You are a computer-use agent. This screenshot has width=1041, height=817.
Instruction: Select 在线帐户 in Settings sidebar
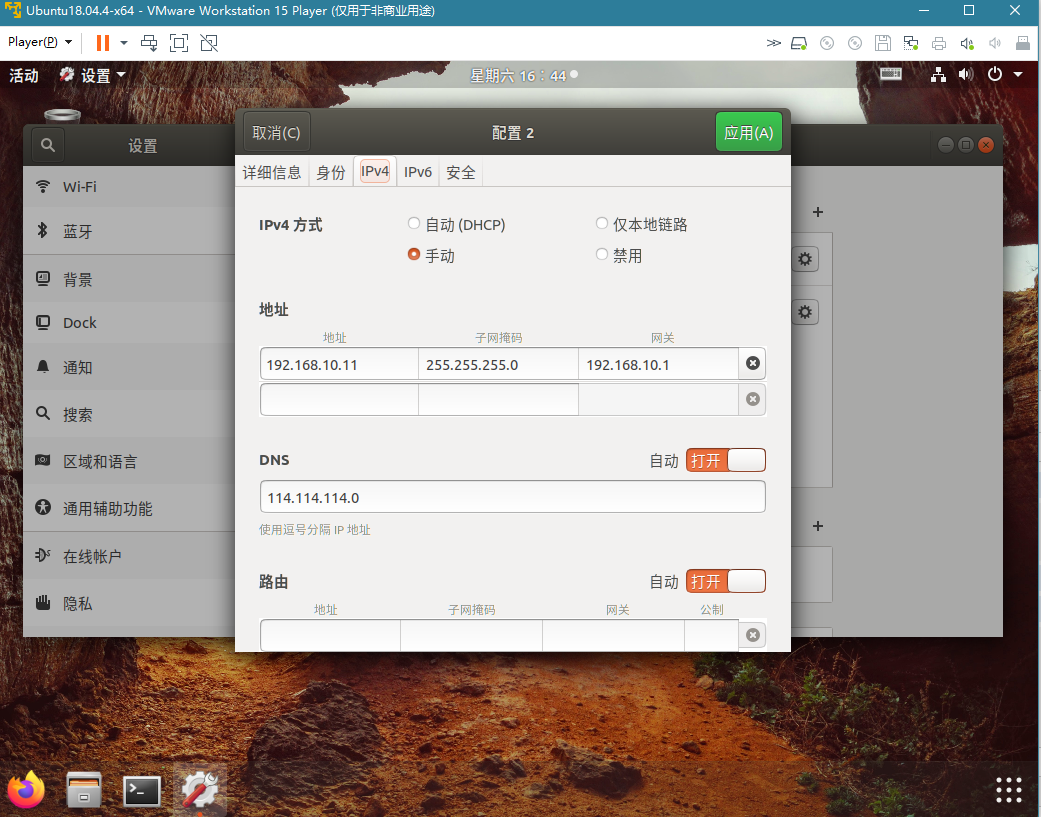pos(129,556)
